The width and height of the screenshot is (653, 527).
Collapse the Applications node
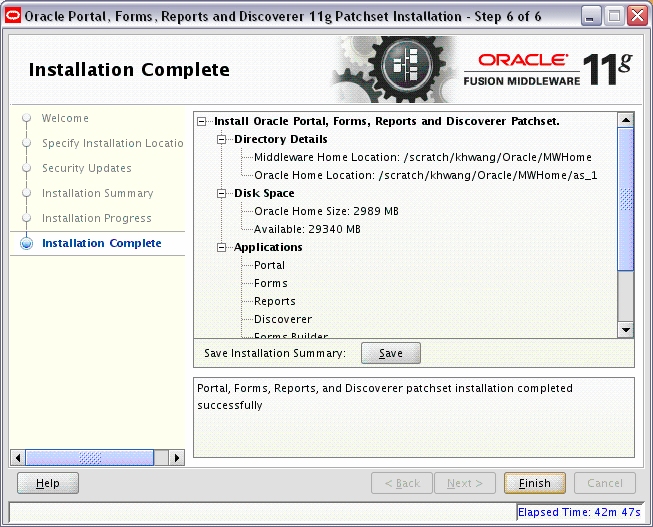point(222,248)
